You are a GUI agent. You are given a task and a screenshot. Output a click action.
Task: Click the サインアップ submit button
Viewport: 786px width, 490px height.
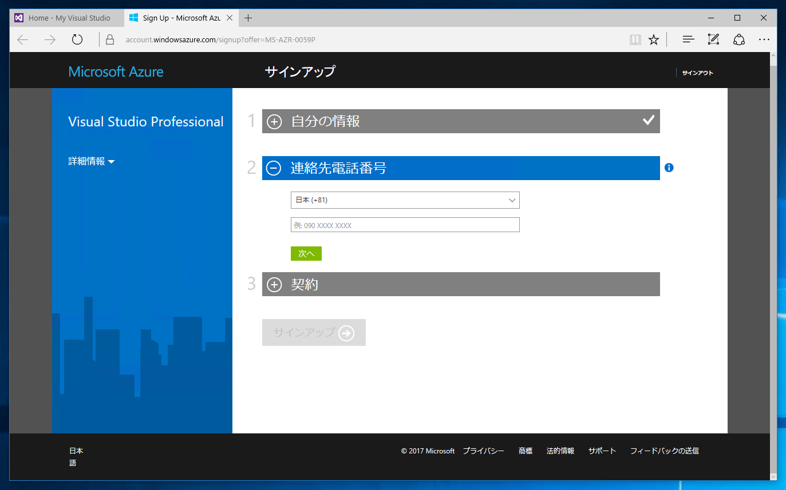click(314, 333)
